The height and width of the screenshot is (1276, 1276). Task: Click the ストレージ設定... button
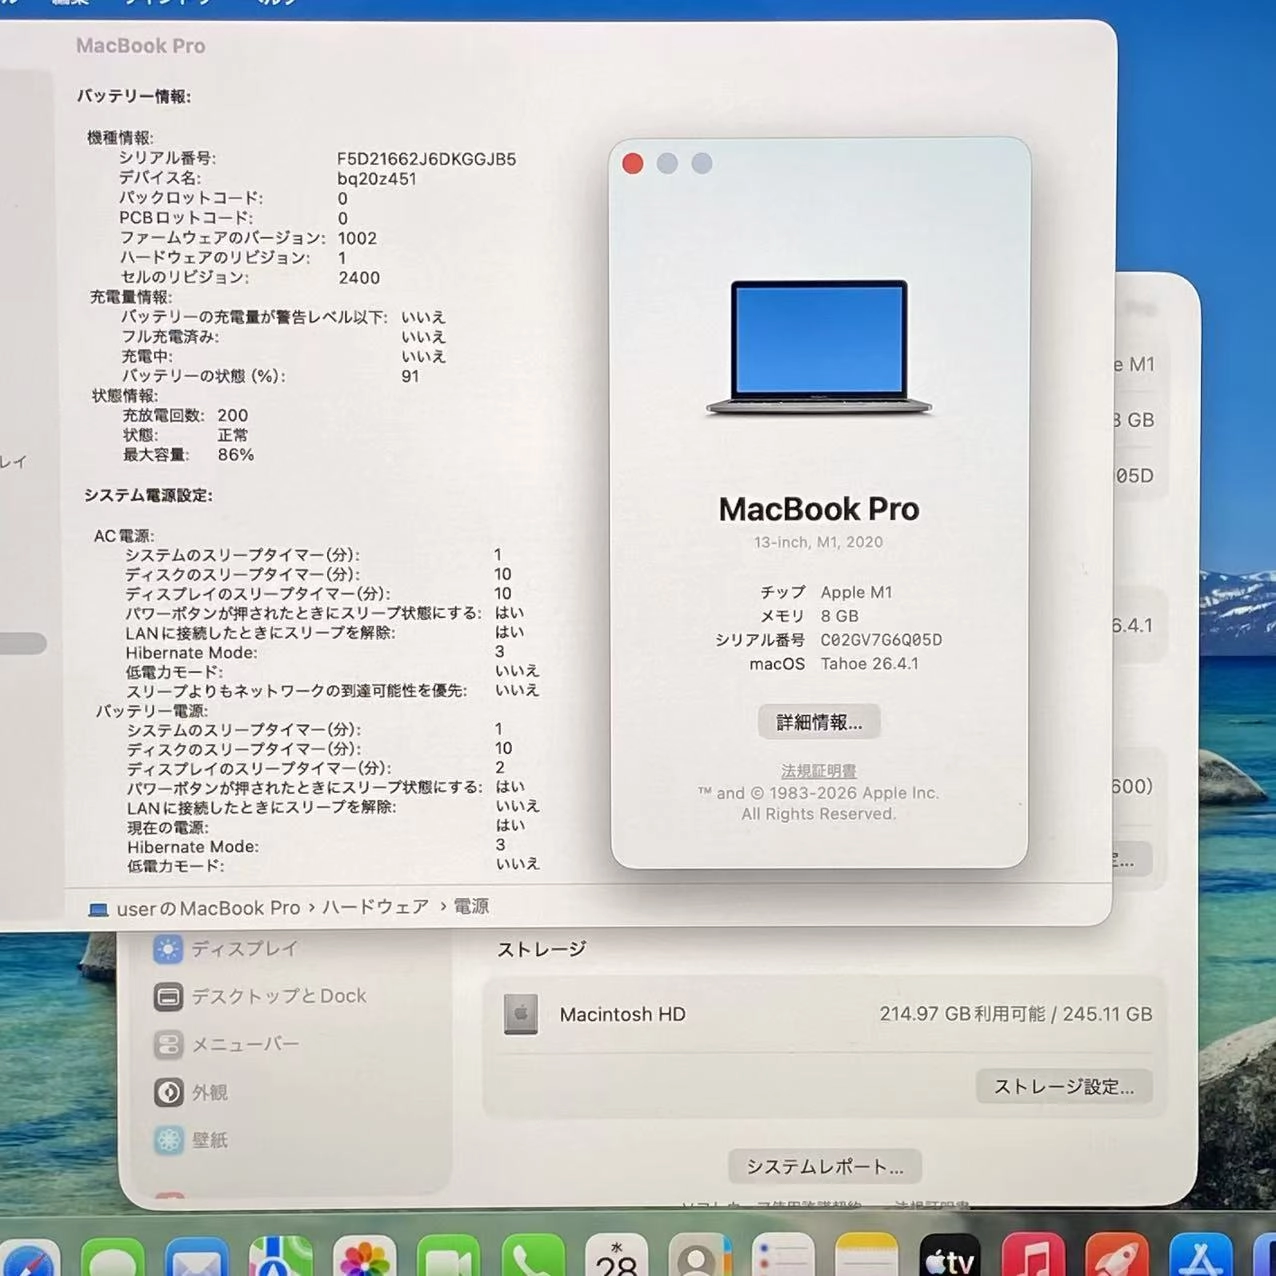point(1064,1087)
